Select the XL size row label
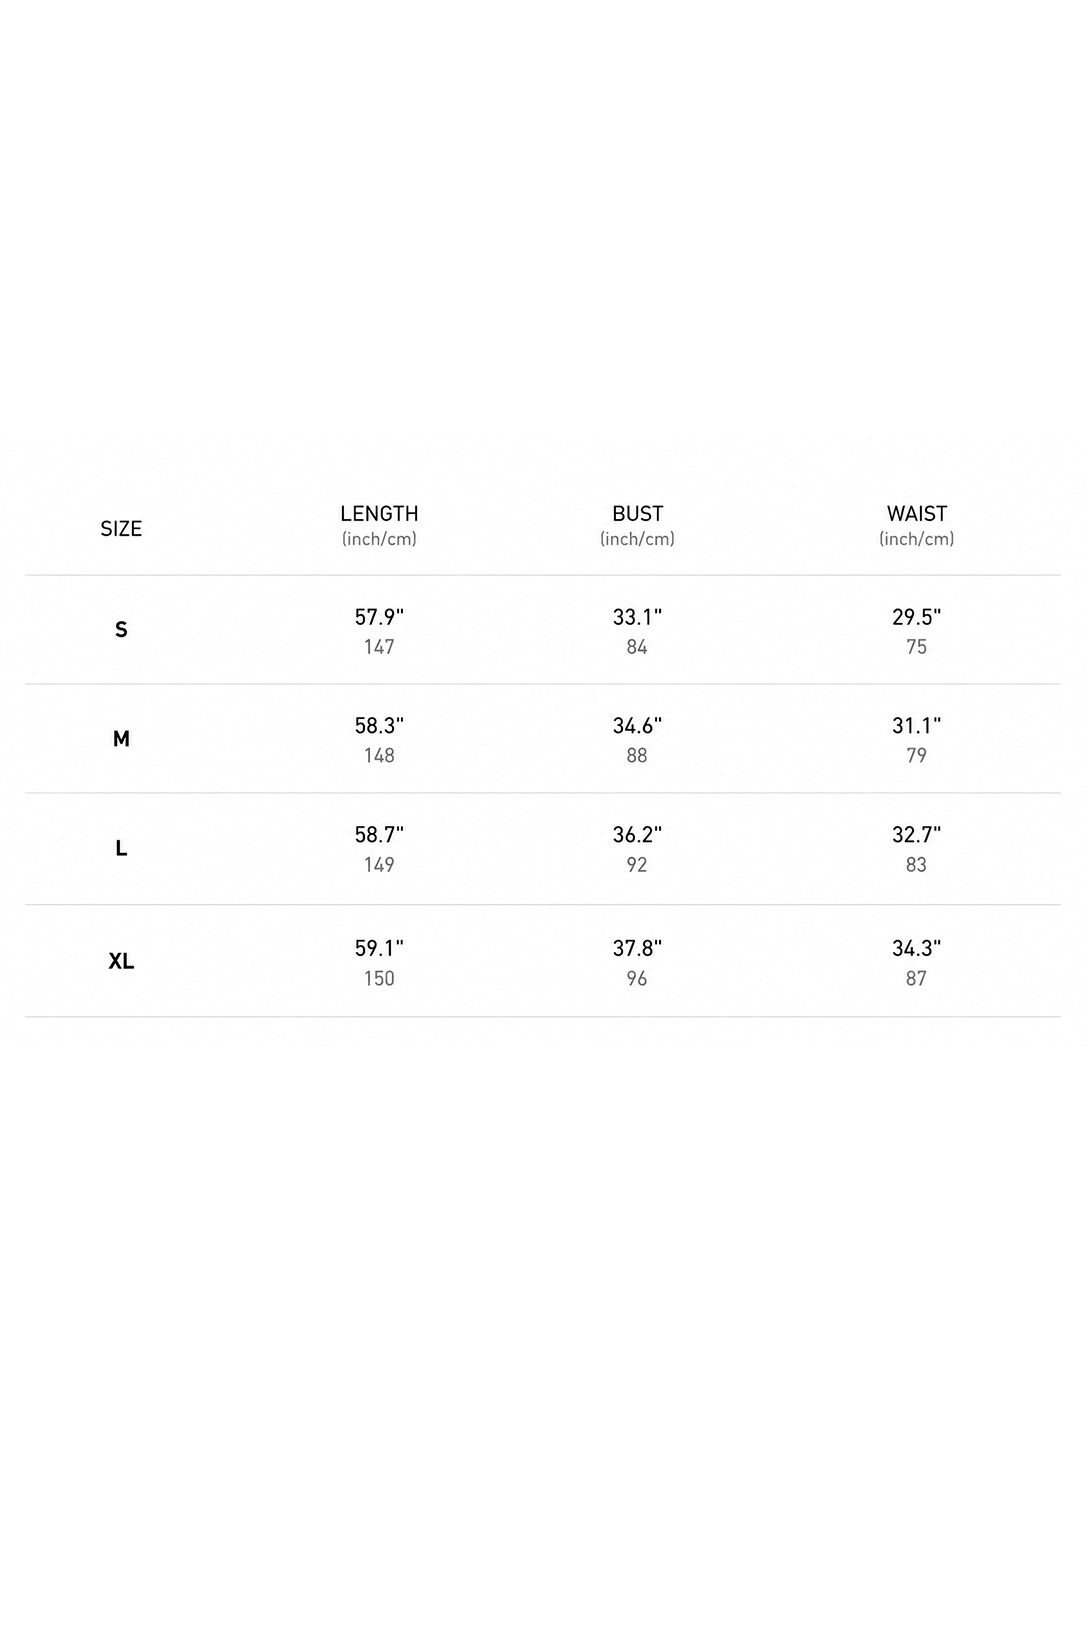This screenshot has height=1632, width=1088. 121,961
